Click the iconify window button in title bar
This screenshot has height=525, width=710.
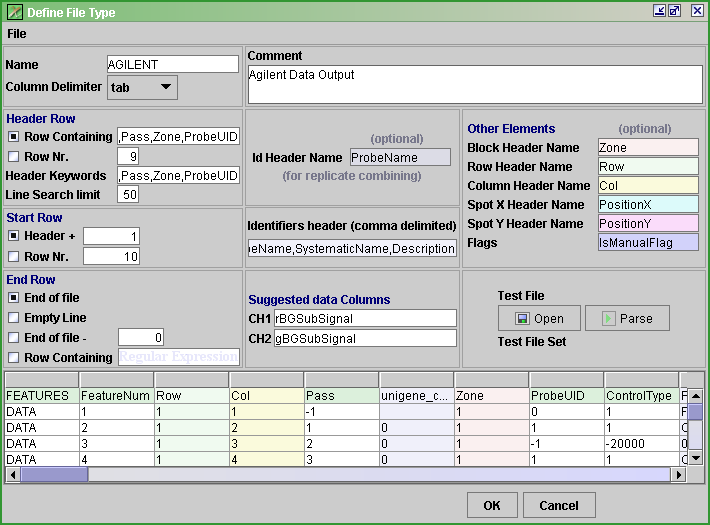[x=659, y=10]
